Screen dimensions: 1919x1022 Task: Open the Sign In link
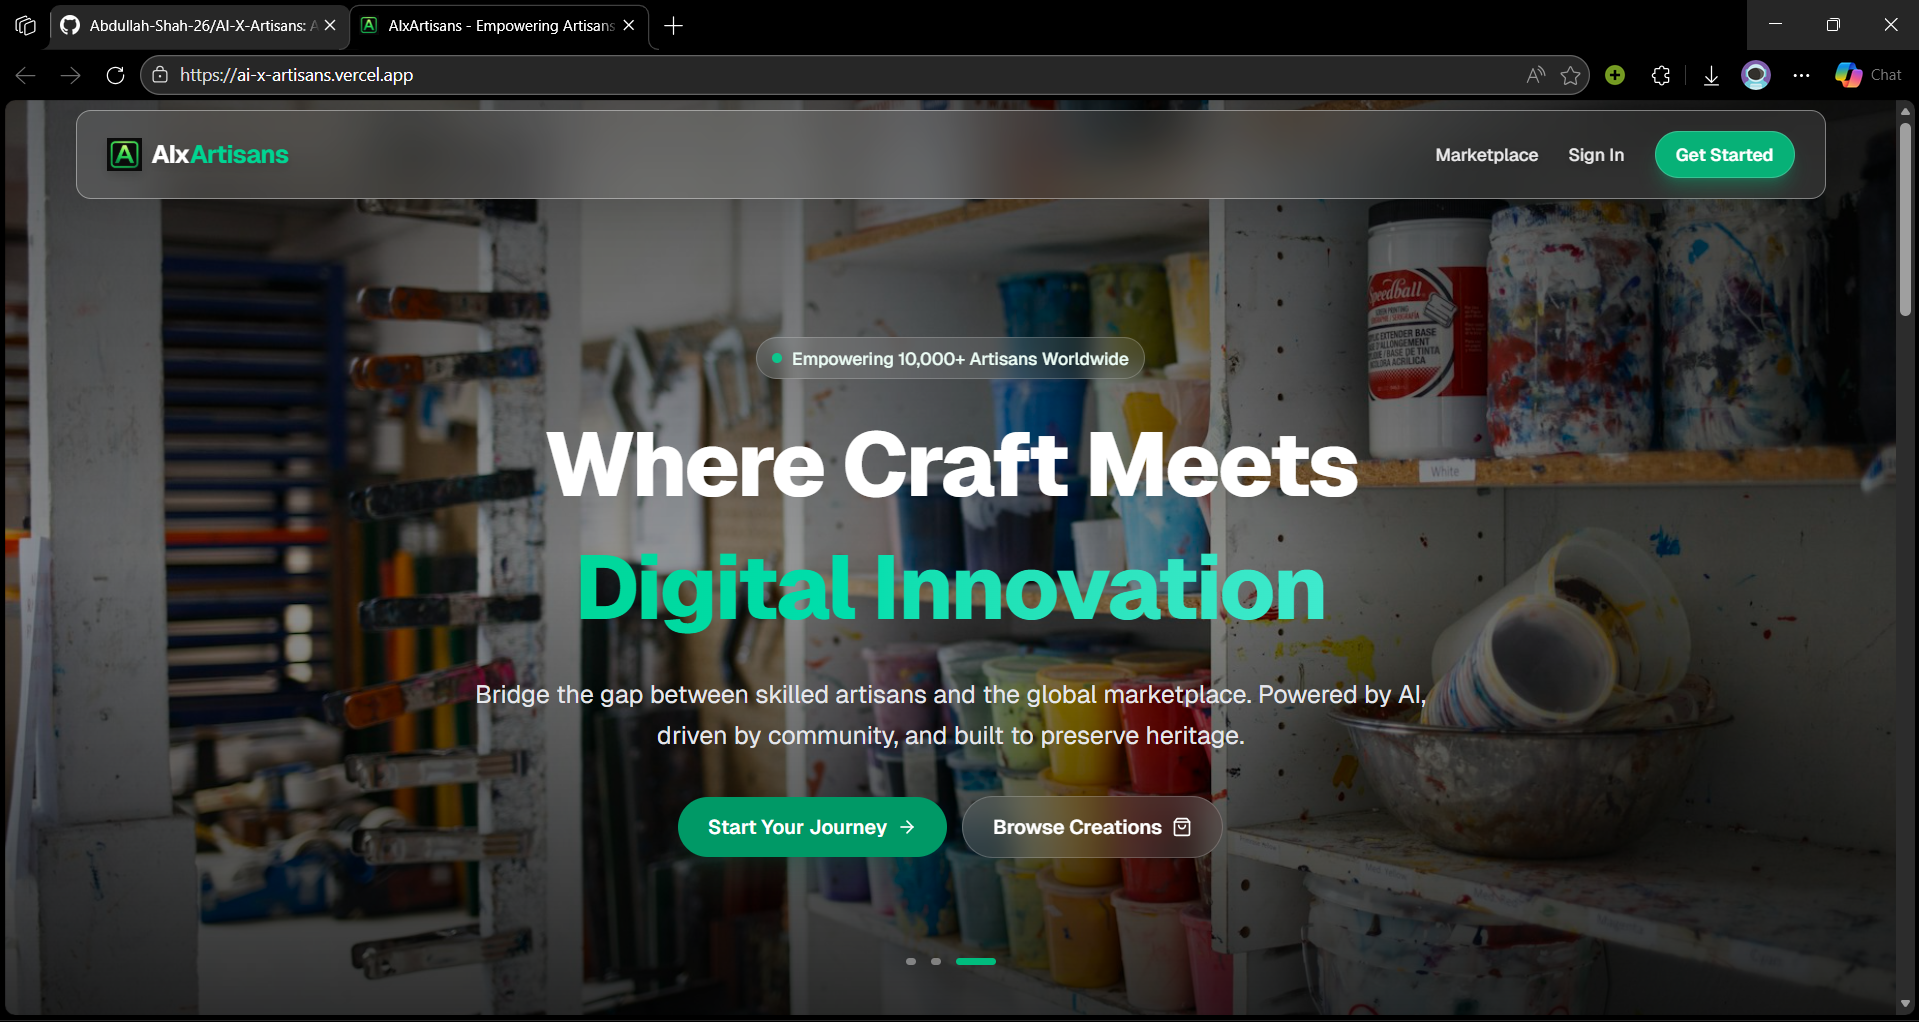click(1596, 155)
